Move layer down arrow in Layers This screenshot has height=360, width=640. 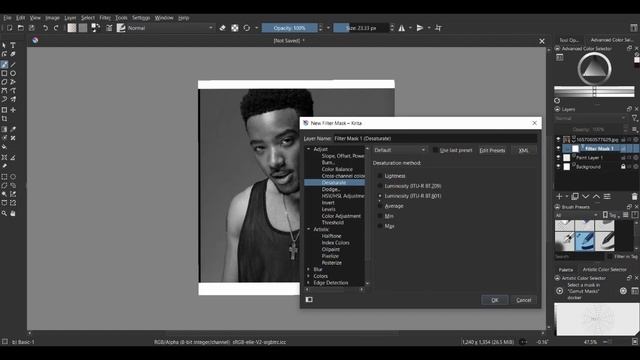pos(586,196)
